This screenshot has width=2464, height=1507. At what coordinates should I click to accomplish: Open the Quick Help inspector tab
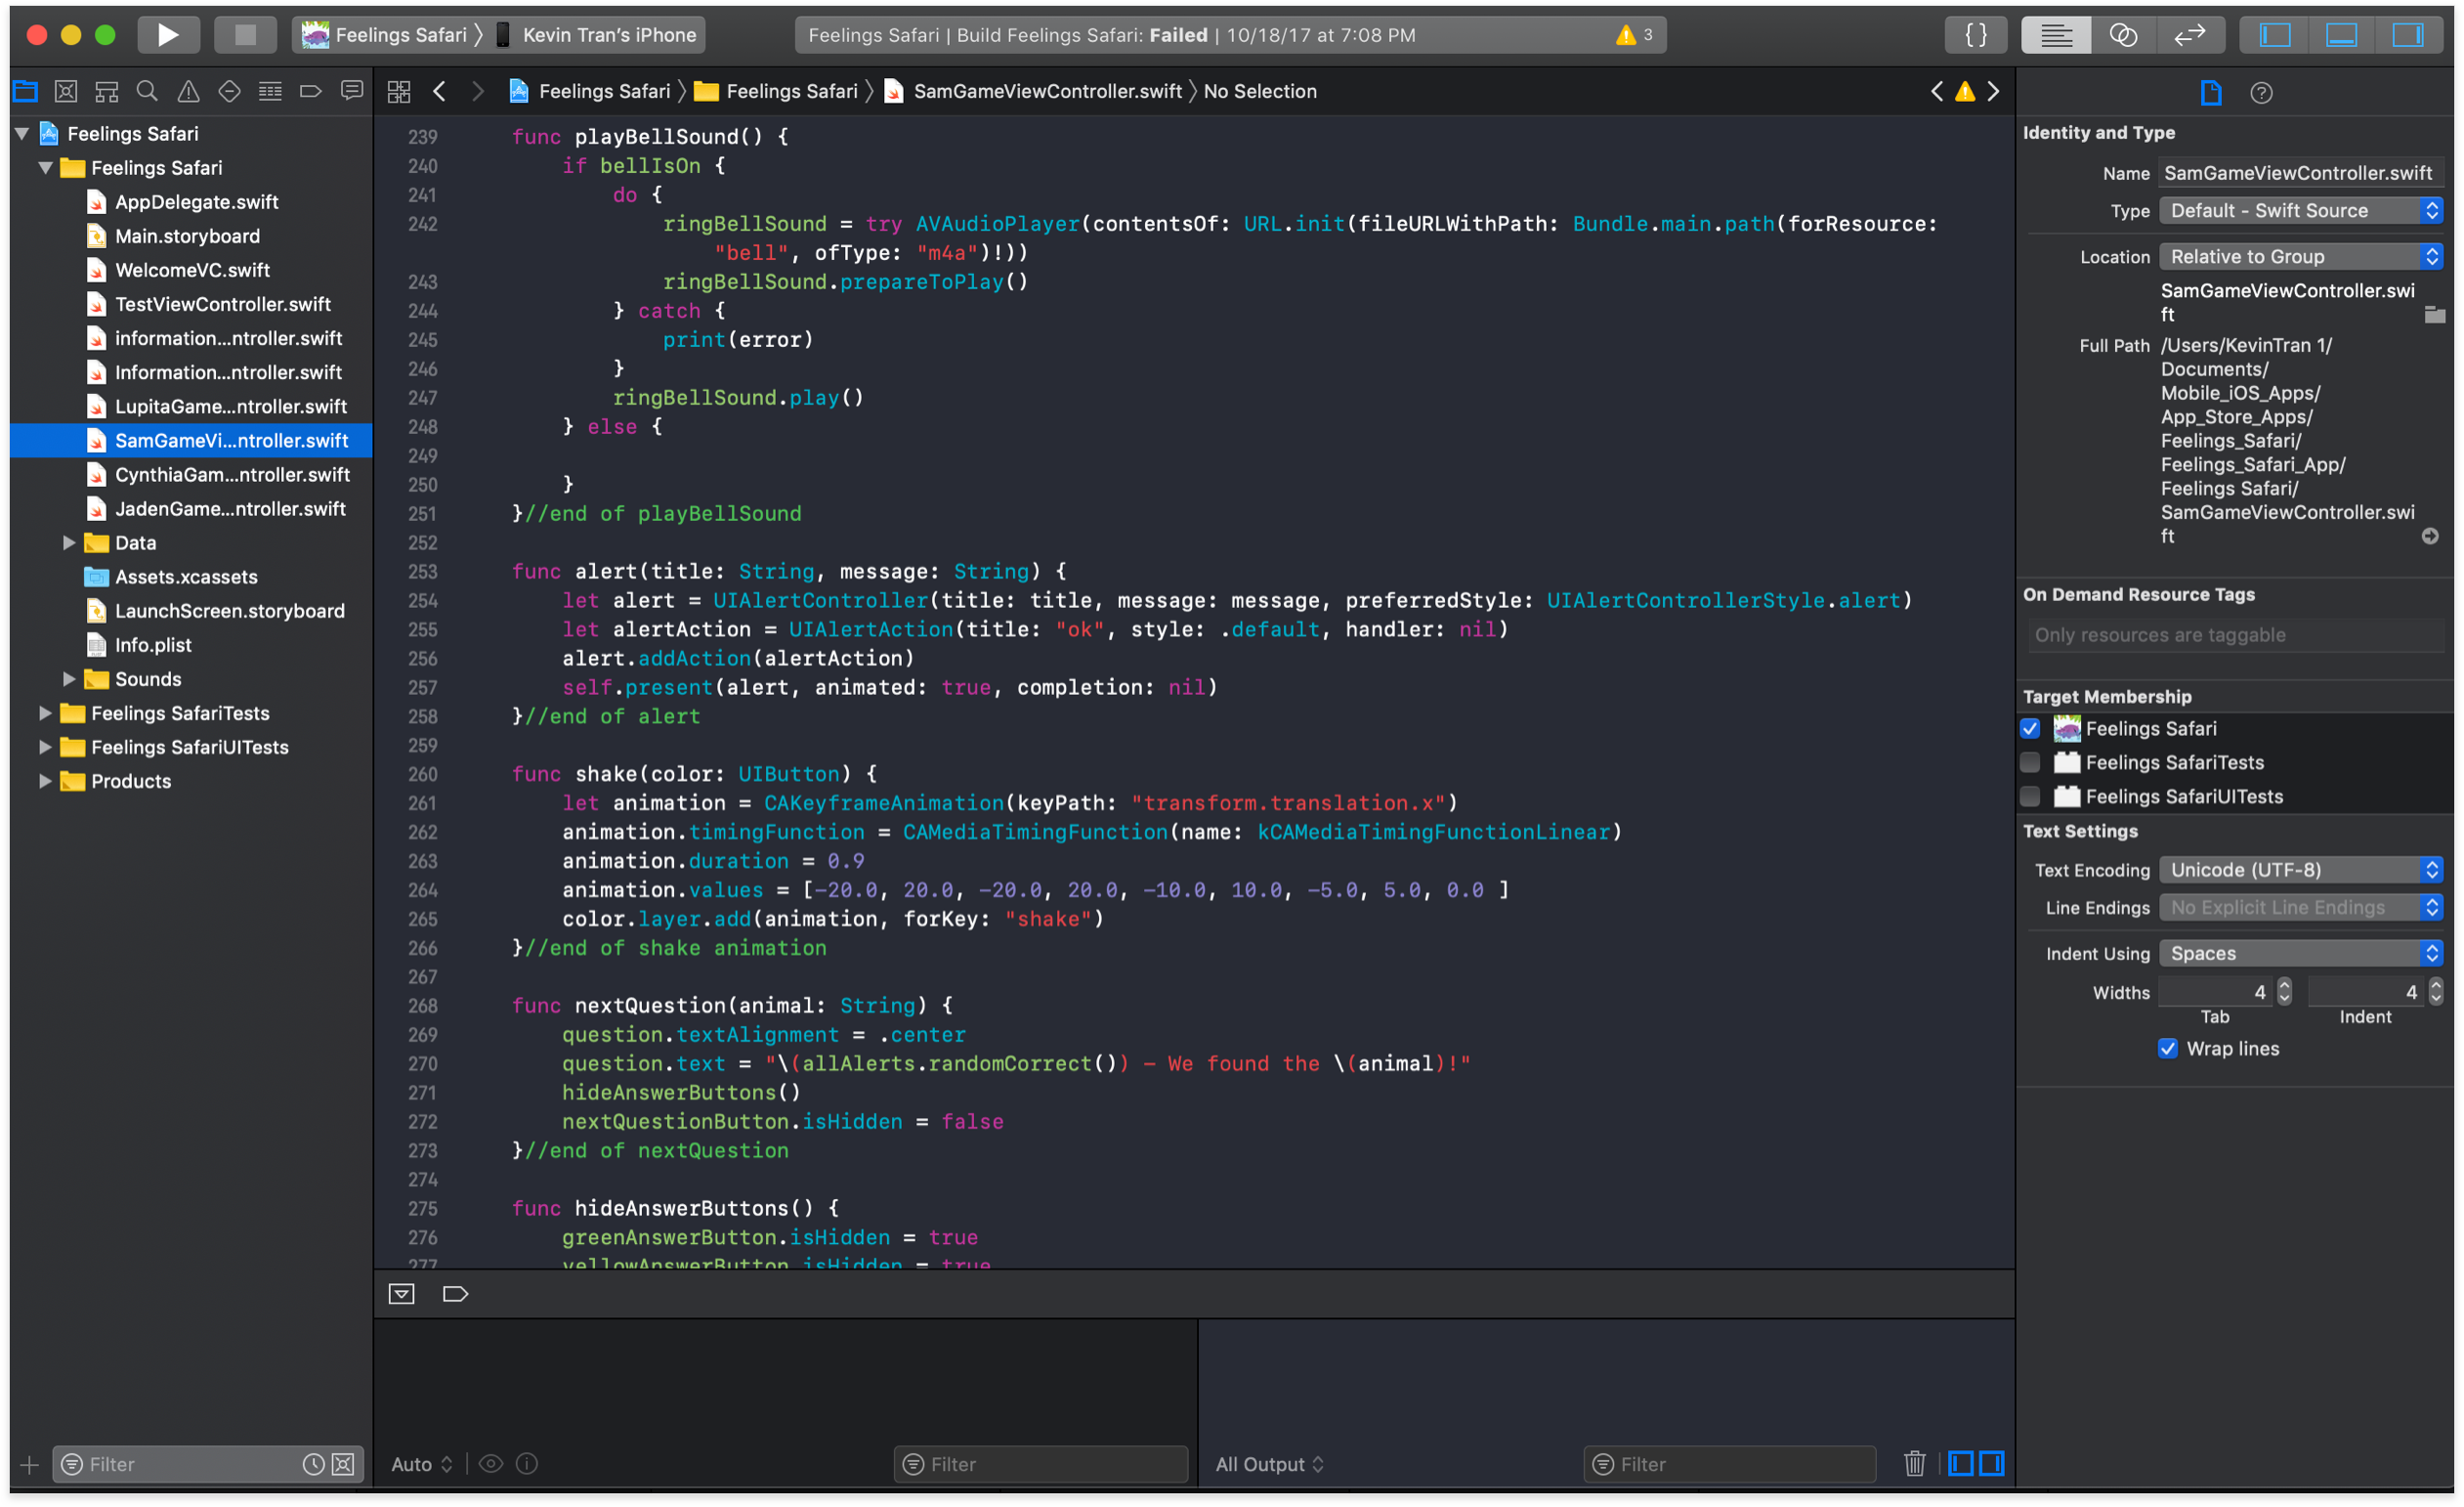(2261, 93)
